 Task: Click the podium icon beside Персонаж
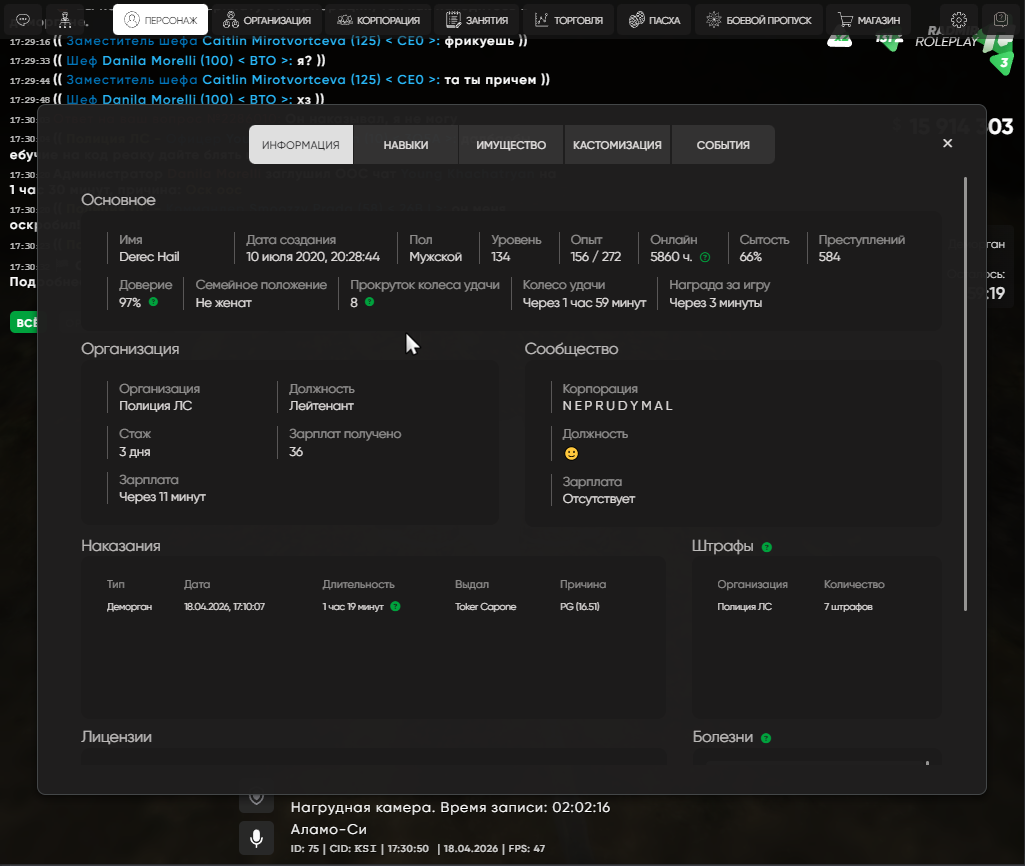(x=65, y=20)
